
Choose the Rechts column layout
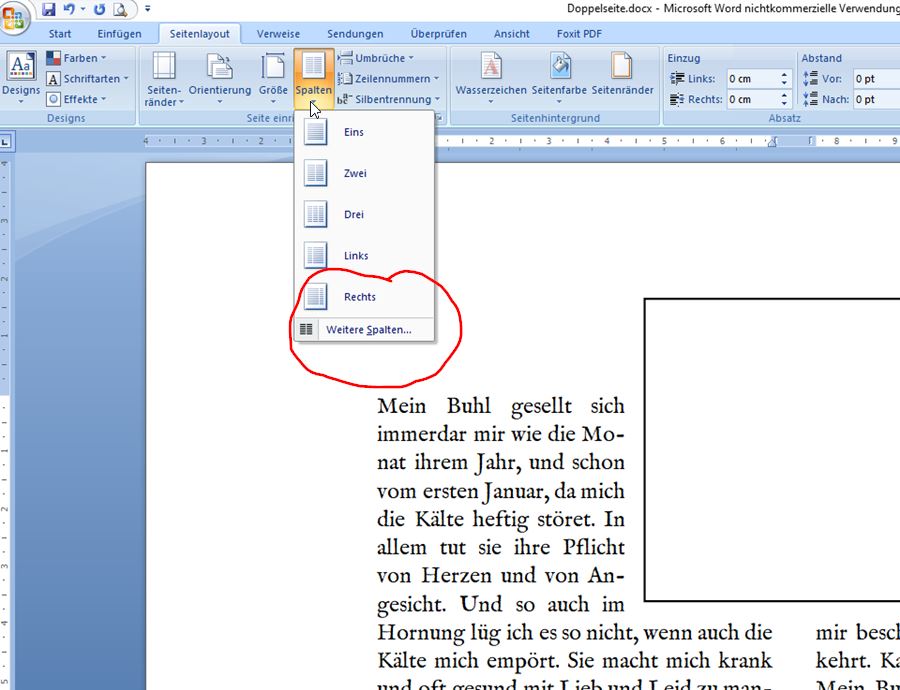(359, 297)
